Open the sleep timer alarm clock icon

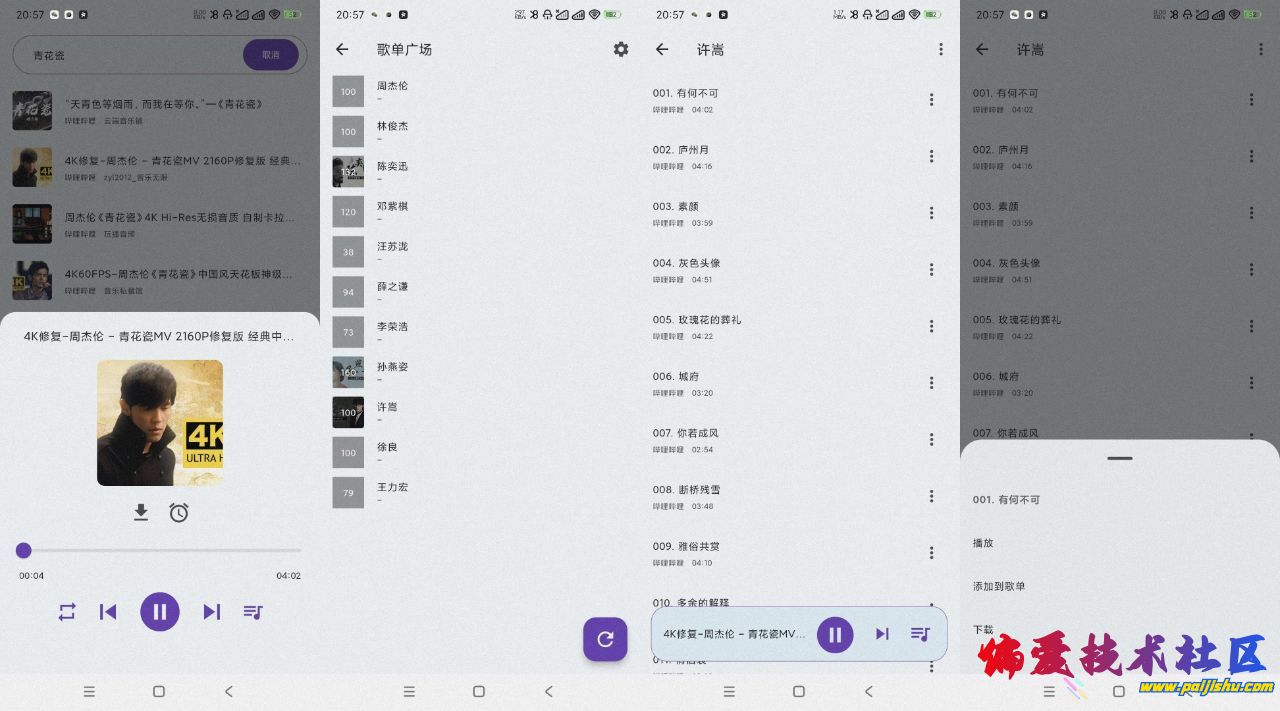click(179, 512)
